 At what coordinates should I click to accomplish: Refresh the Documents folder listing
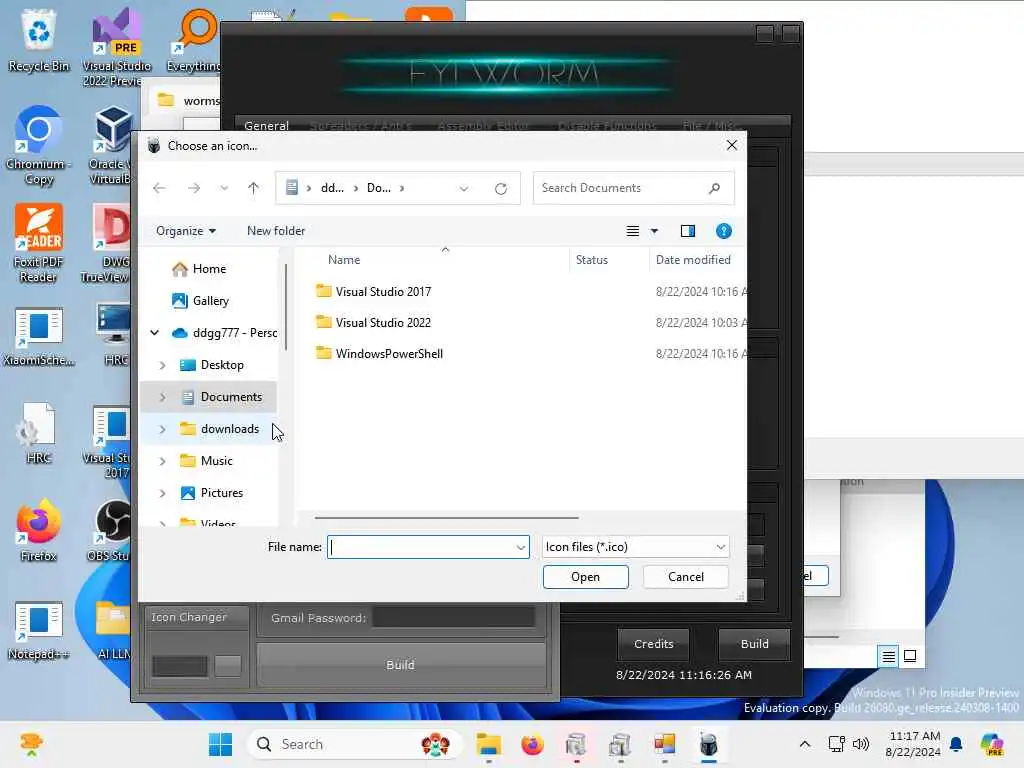(501, 188)
